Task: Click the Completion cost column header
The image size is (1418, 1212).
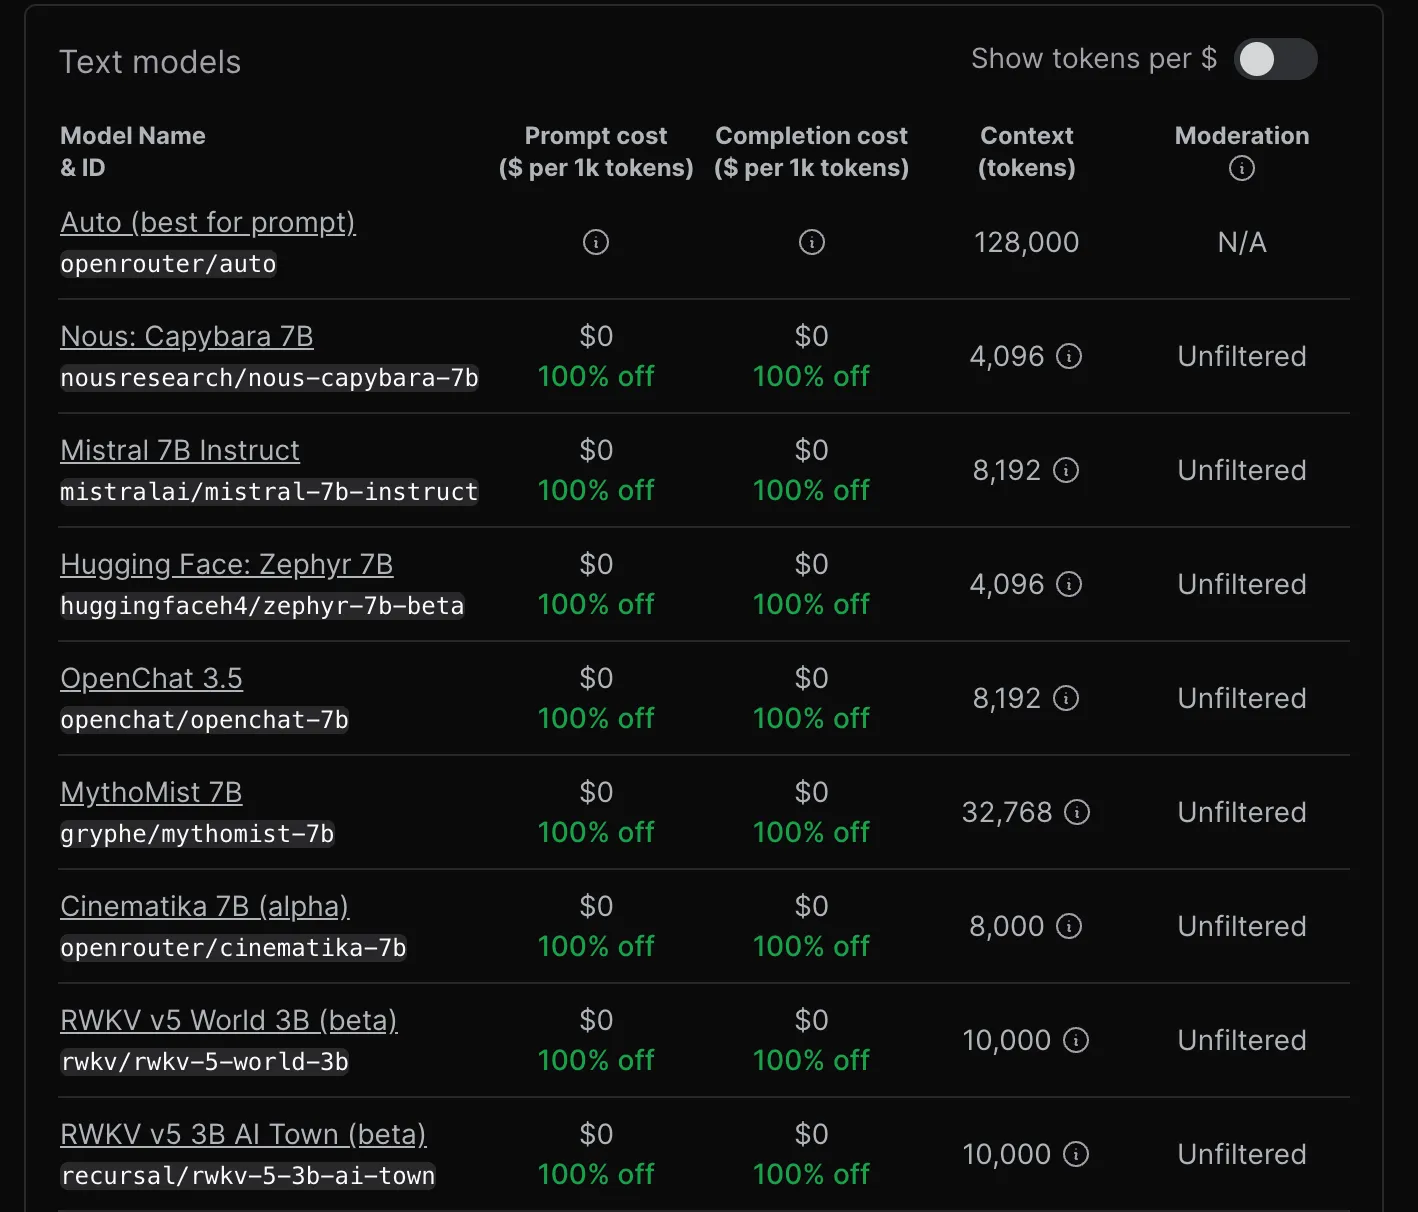Action: [812, 151]
